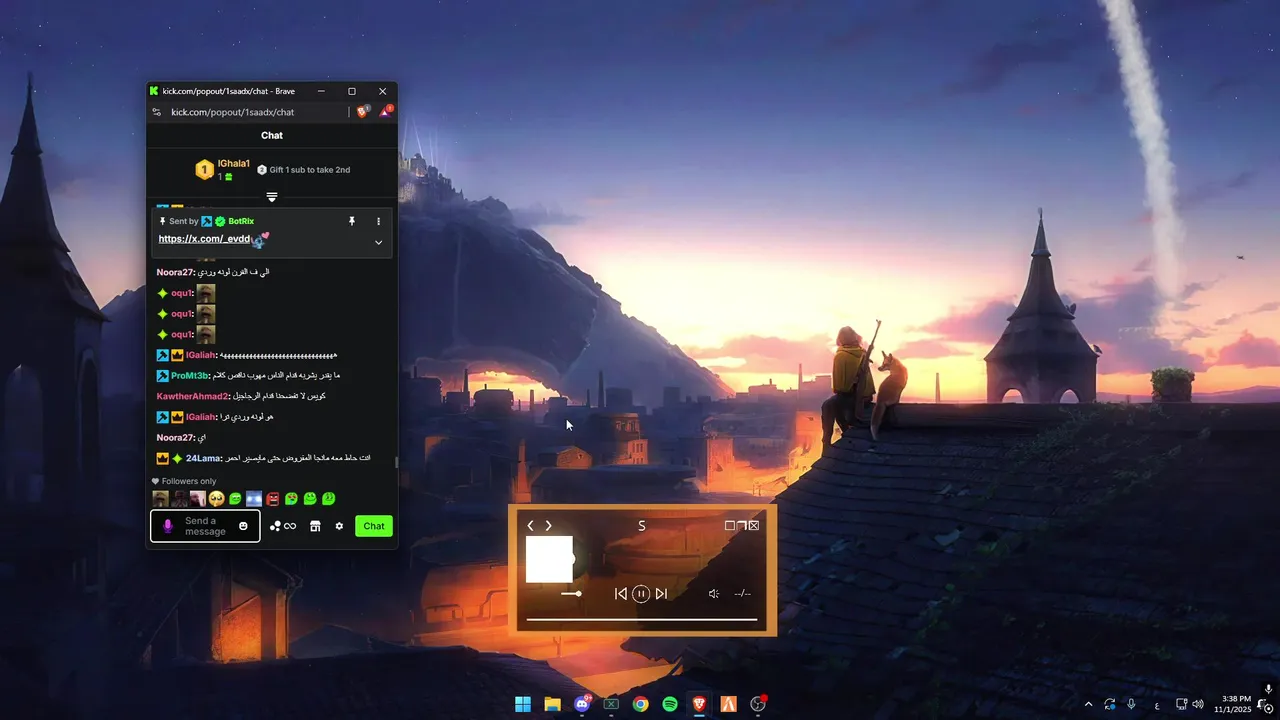Pick the last green emote in quick row

coord(328,498)
